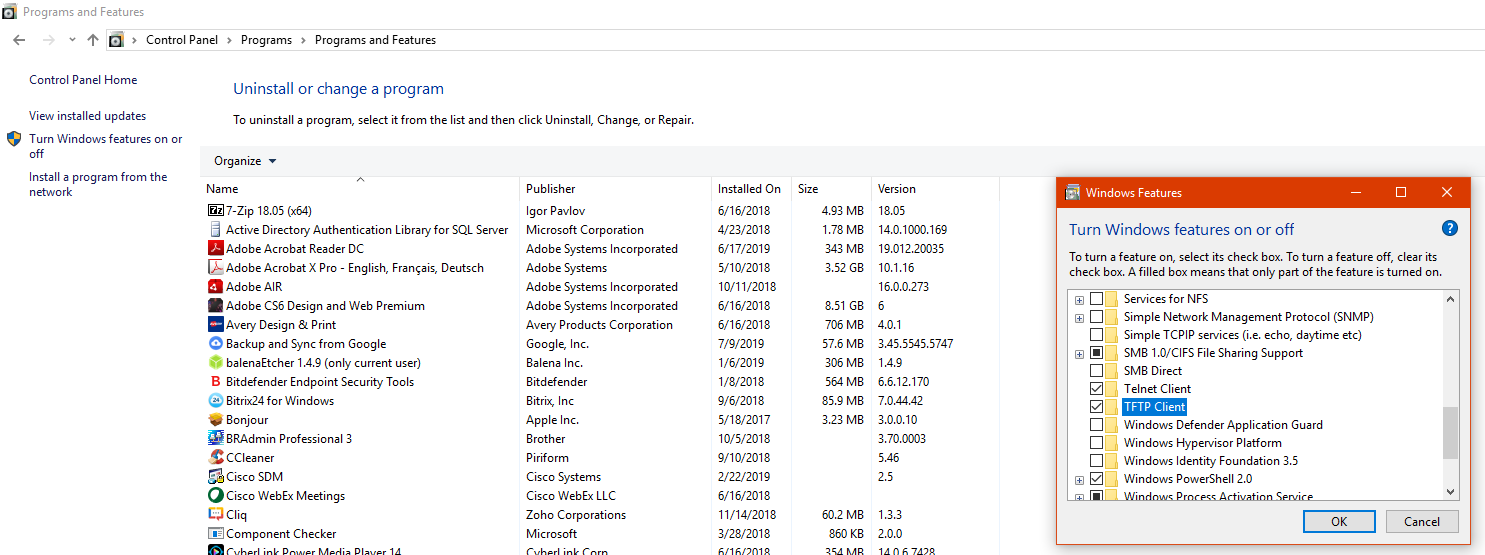Viewport: 1485px width, 555px height.
Task: Click the Component Checker icon
Action: pos(215,534)
